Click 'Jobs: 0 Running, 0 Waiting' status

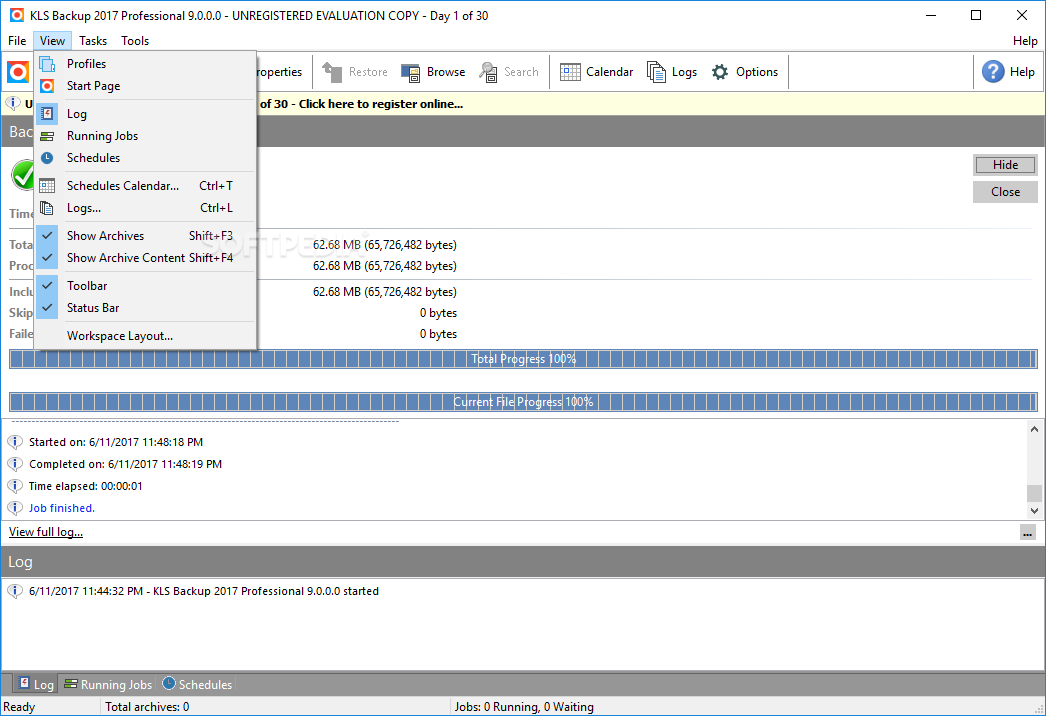pos(524,707)
